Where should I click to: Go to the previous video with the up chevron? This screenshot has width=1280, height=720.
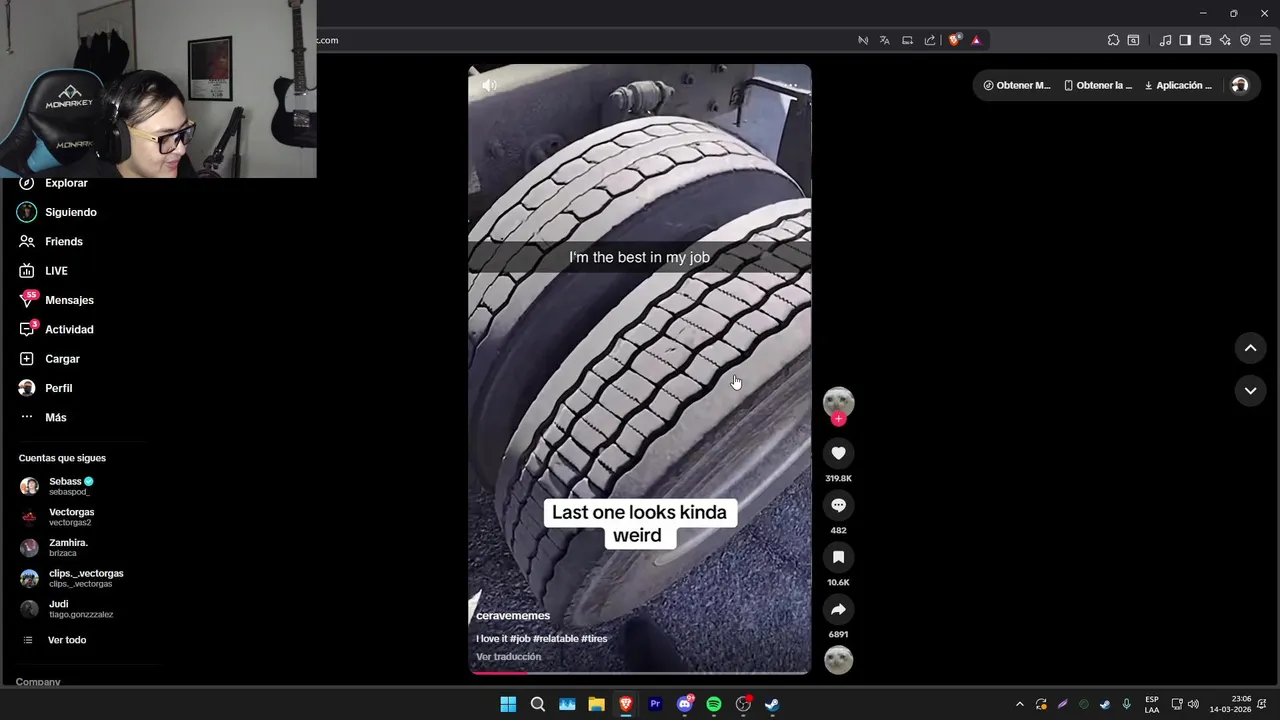[x=1250, y=348]
